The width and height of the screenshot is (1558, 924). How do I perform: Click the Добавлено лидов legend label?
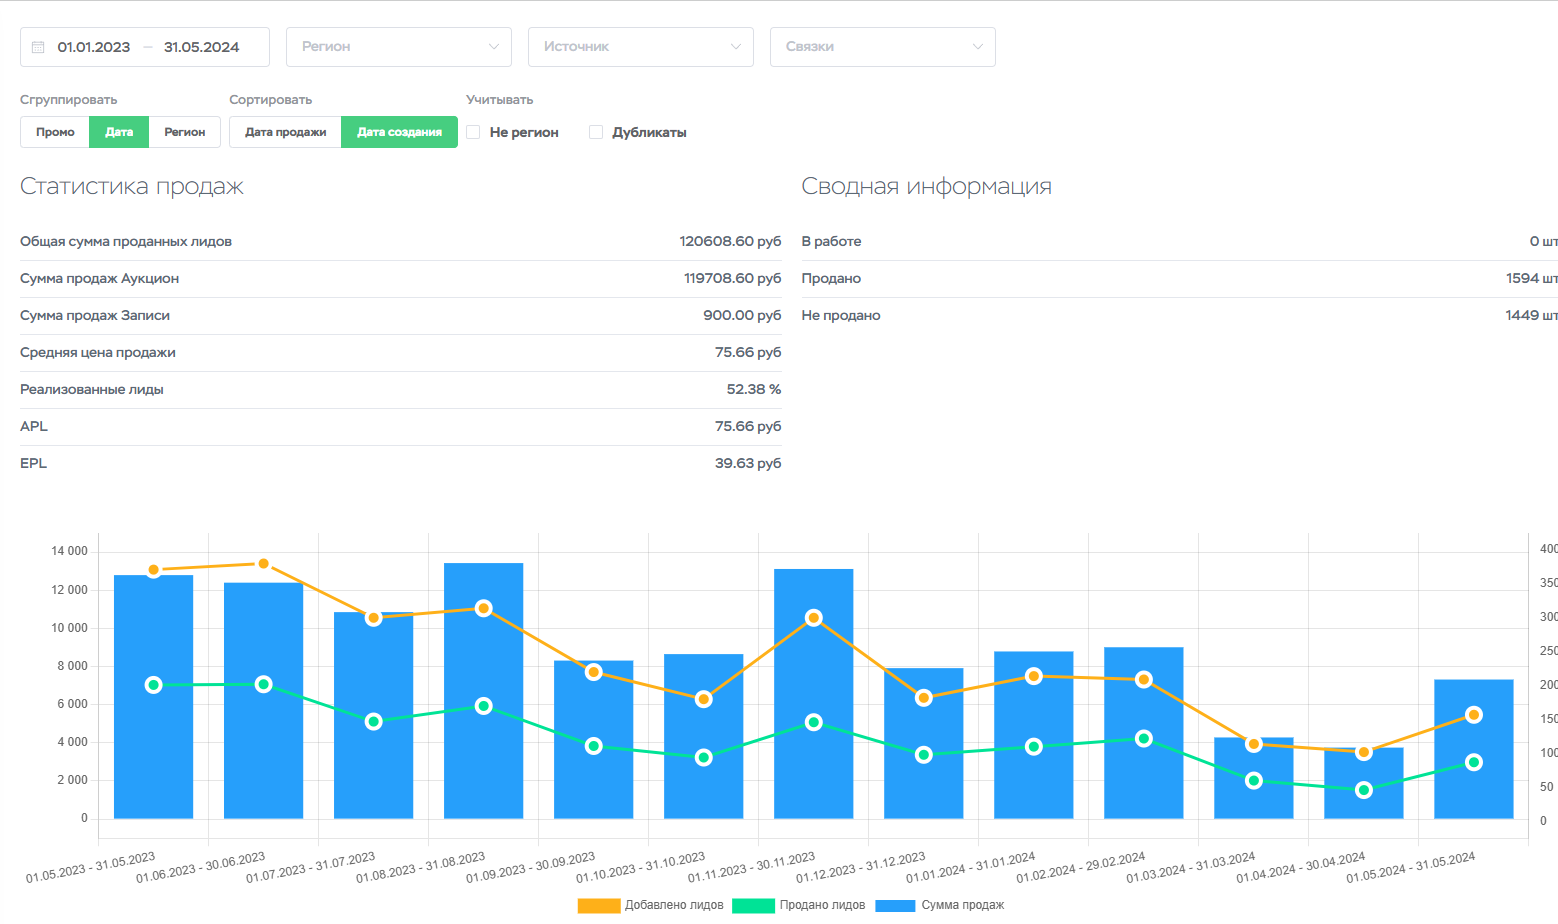pyautogui.click(x=674, y=905)
